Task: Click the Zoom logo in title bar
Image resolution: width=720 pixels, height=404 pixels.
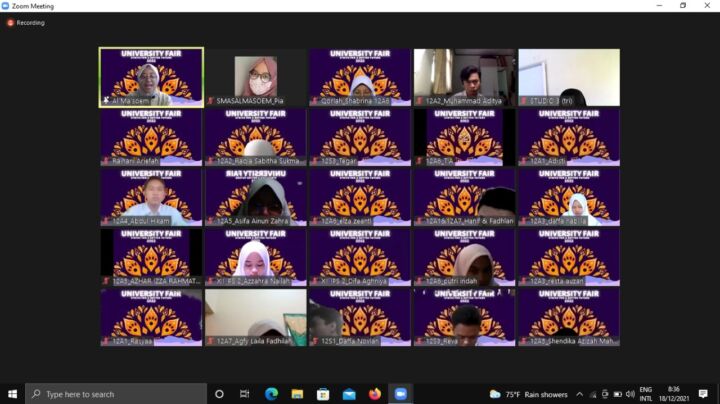Action: 7,6
